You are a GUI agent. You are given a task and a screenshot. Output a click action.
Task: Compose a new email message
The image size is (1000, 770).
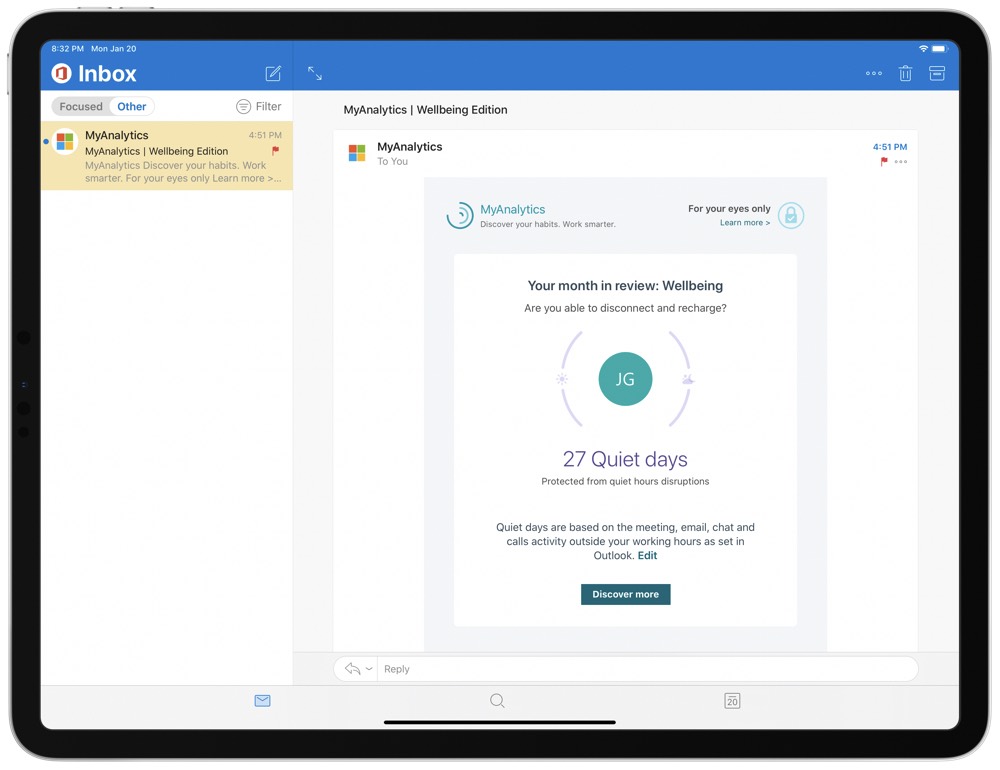pyautogui.click(x=273, y=73)
